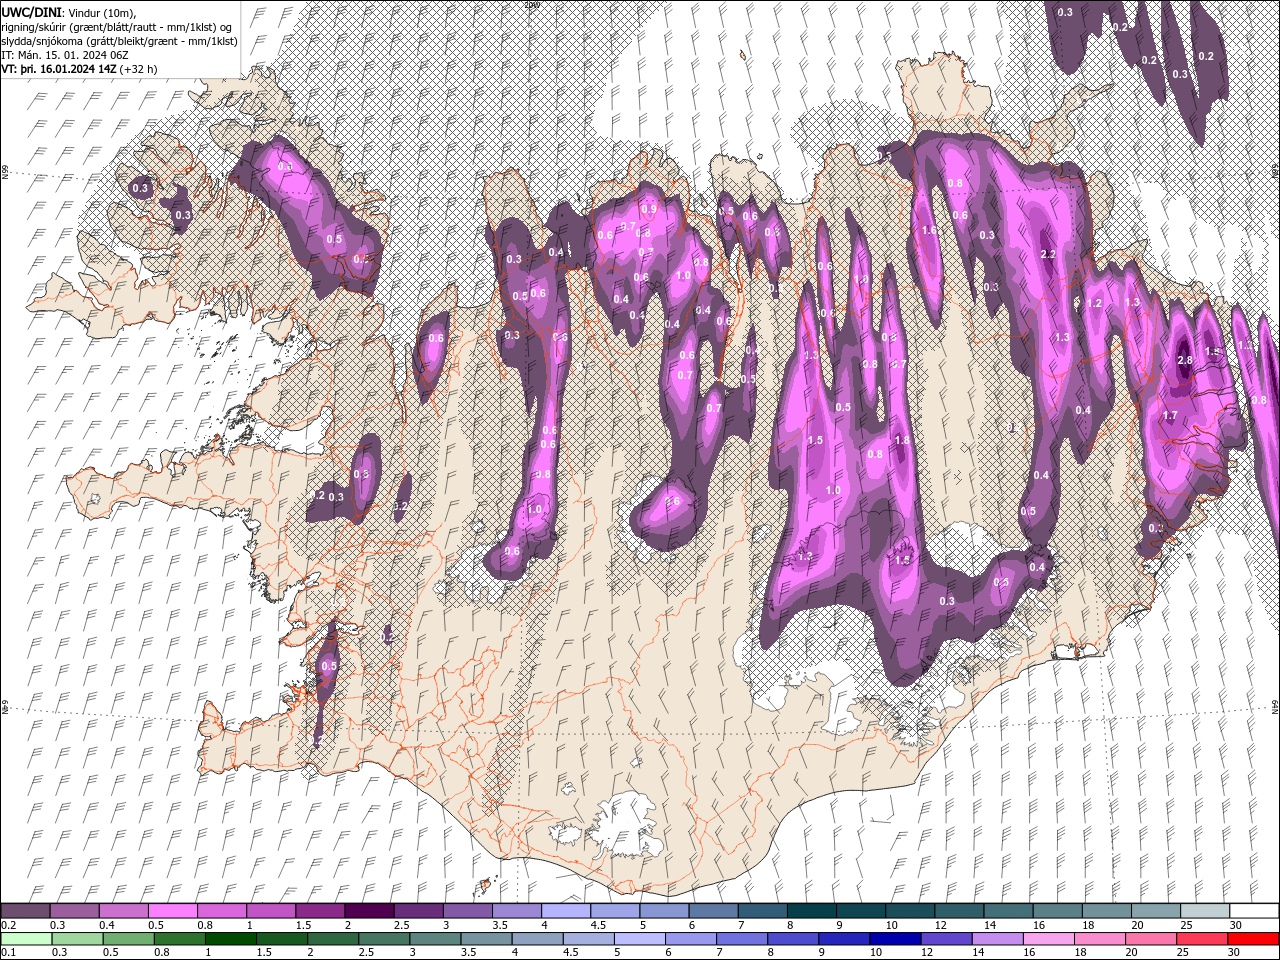
Task: Select the bright red swatch after bottom-row 30
Action: pos(1253,939)
